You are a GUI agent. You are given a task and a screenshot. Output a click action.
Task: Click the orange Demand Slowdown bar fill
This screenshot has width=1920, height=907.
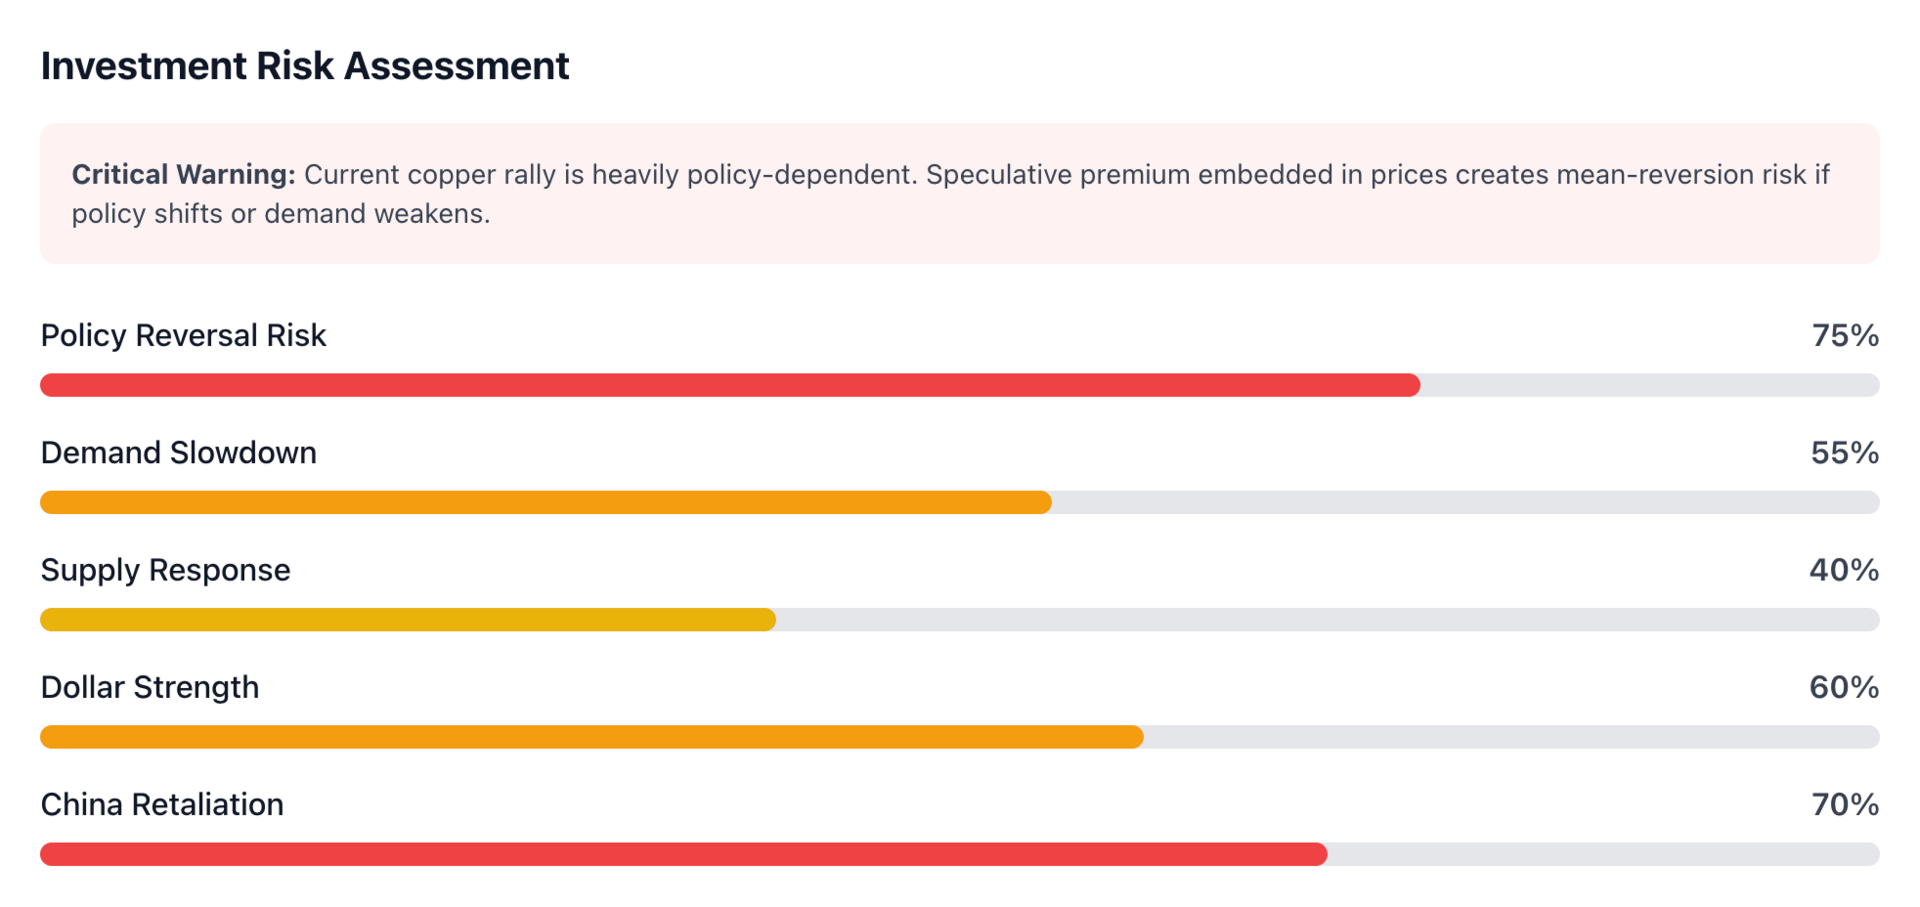tap(545, 502)
